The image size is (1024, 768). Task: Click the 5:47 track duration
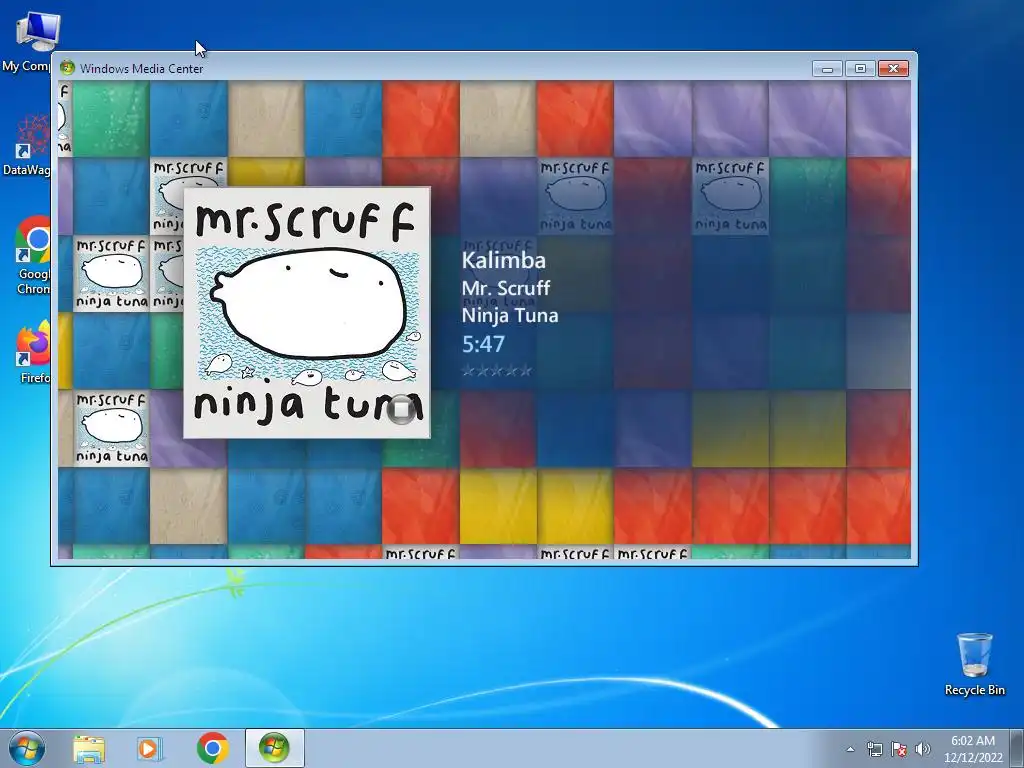click(x=483, y=344)
